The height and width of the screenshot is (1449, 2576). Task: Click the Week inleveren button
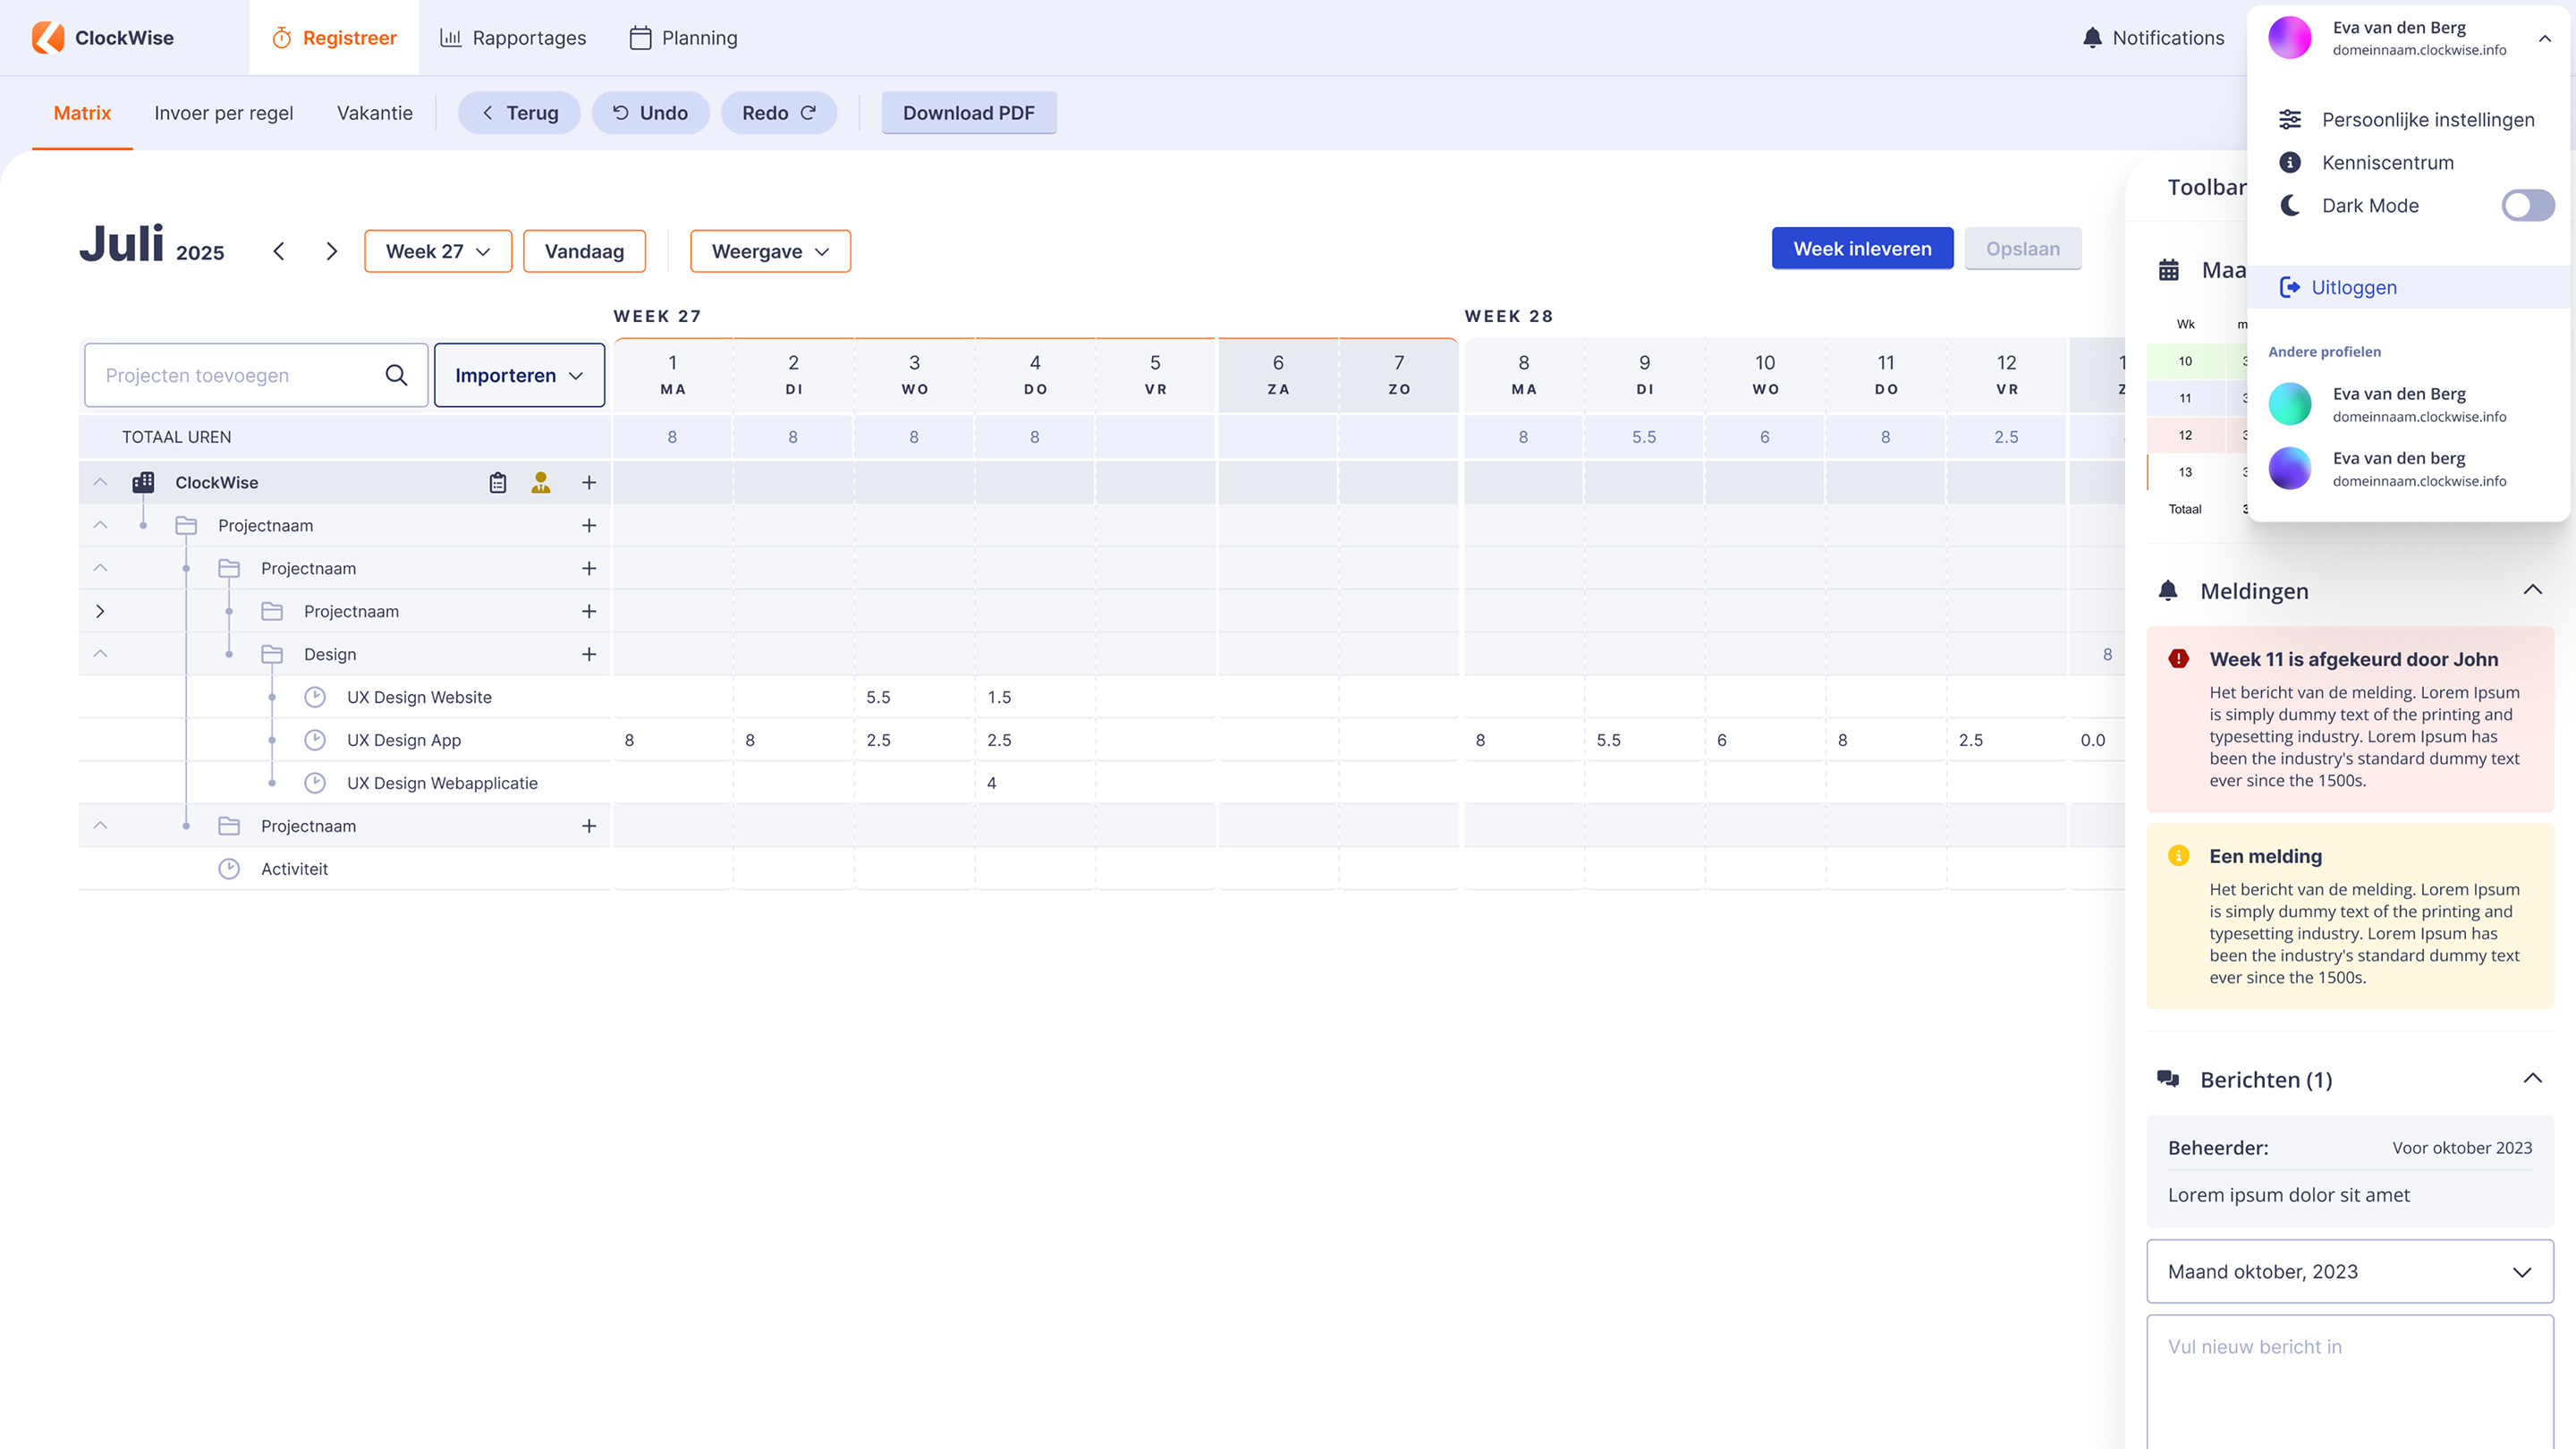coord(1862,248)
